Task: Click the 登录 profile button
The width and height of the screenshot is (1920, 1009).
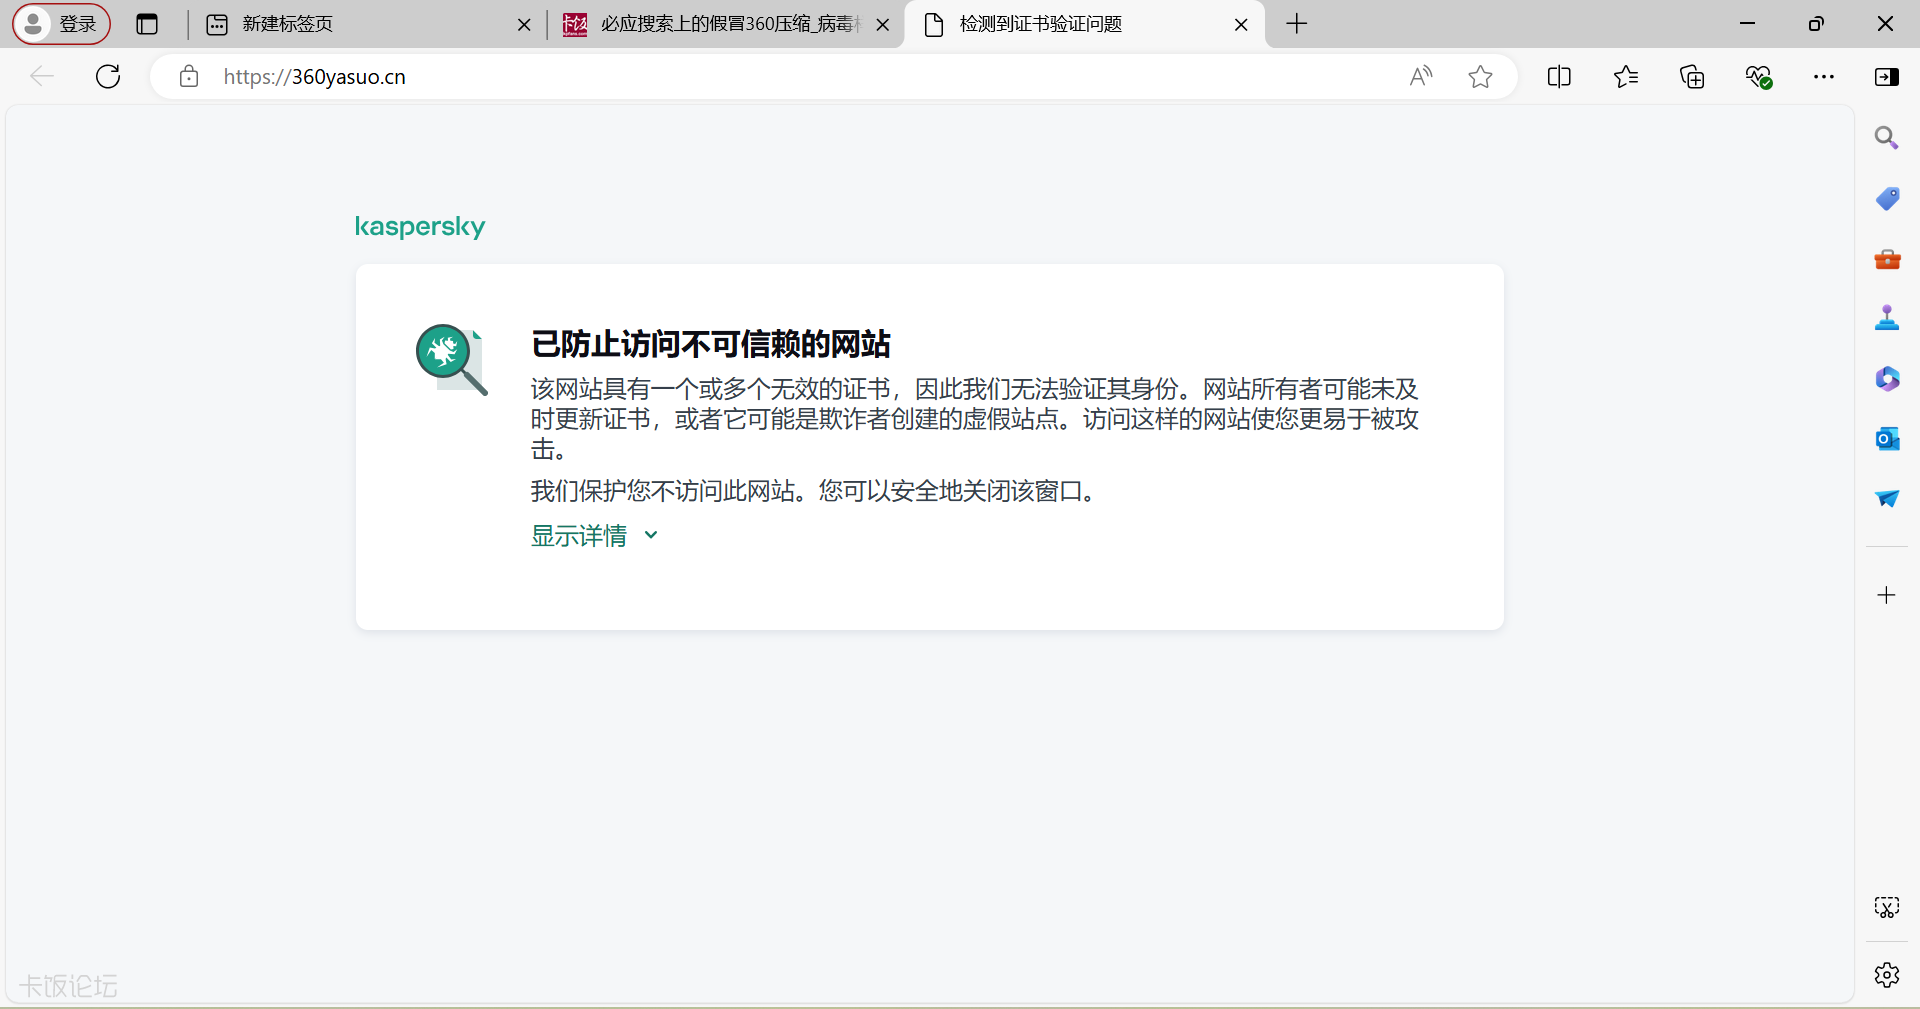Action: pos(62,24)
